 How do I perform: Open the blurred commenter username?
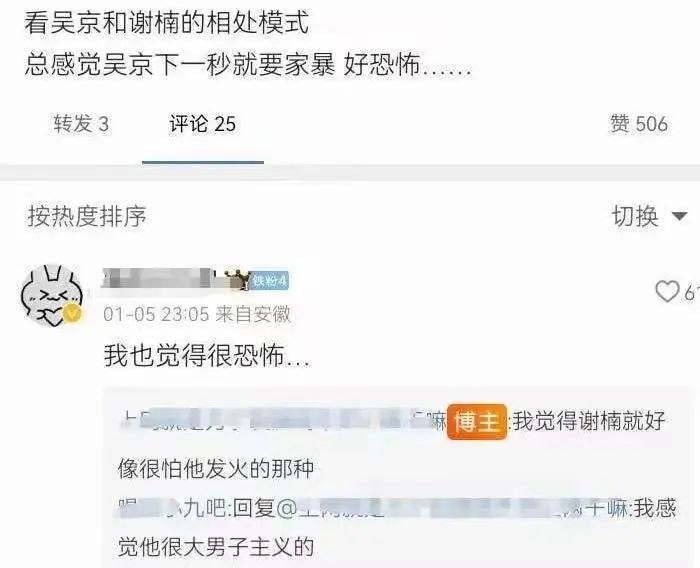click(x=157, y=278)
